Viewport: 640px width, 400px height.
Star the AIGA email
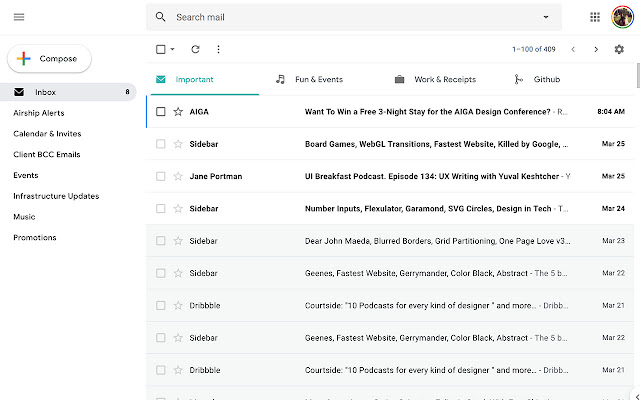tap(178, 112)
